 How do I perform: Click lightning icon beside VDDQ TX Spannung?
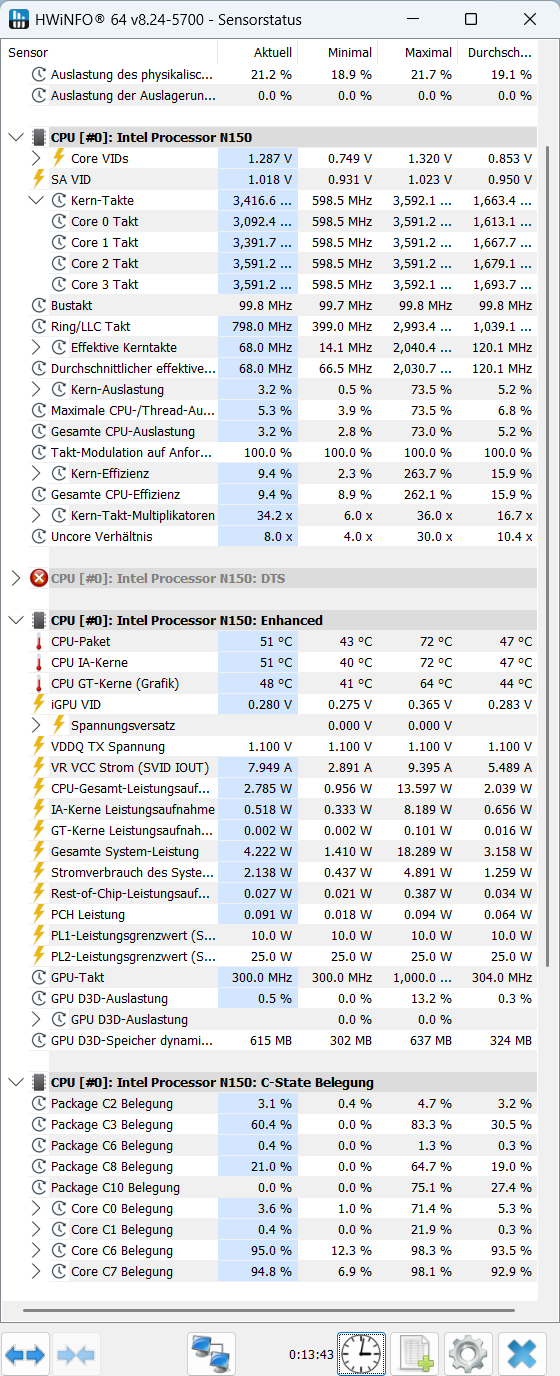coord(39,746)
